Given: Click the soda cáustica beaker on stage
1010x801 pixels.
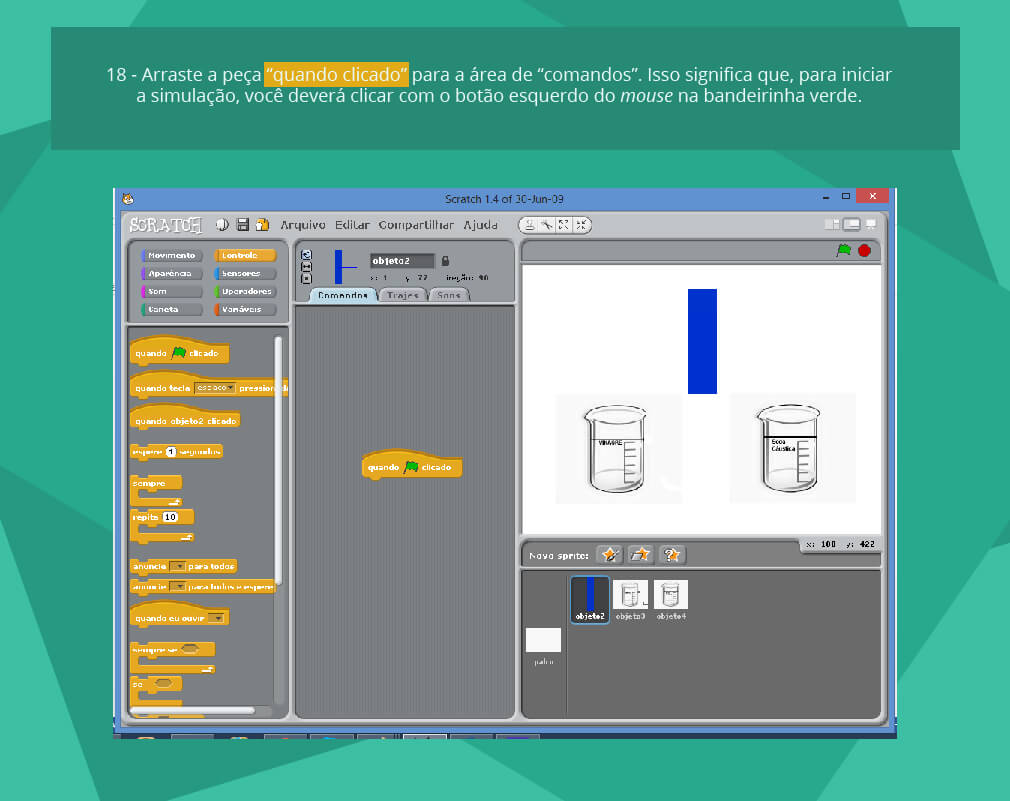Looking at the screenshot, I should coord(788,448).
